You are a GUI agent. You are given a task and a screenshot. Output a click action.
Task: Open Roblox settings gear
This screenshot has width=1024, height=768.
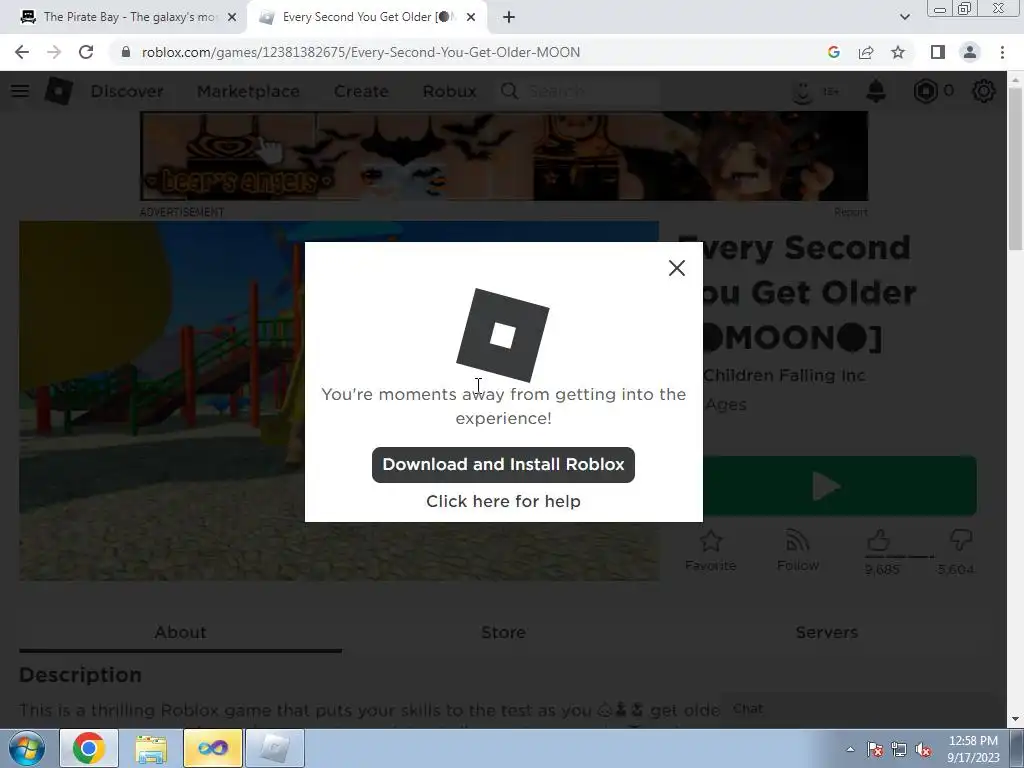pos(984,91)
